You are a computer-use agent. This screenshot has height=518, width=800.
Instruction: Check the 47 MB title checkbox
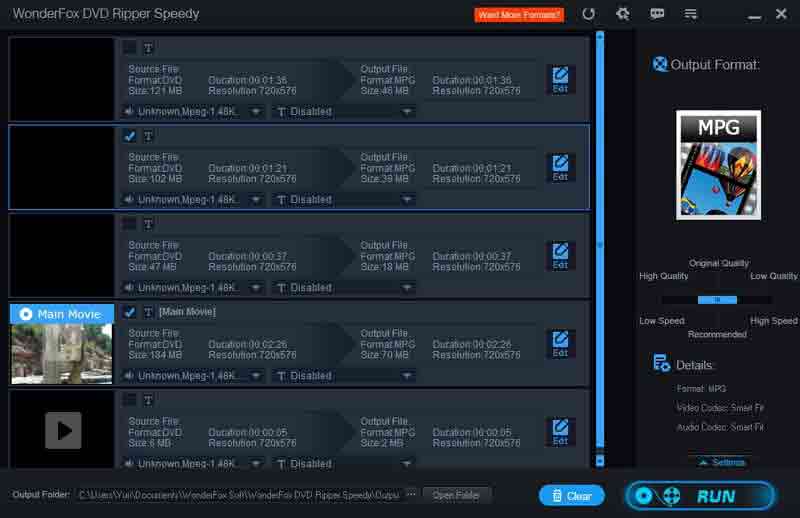[130, 224]
